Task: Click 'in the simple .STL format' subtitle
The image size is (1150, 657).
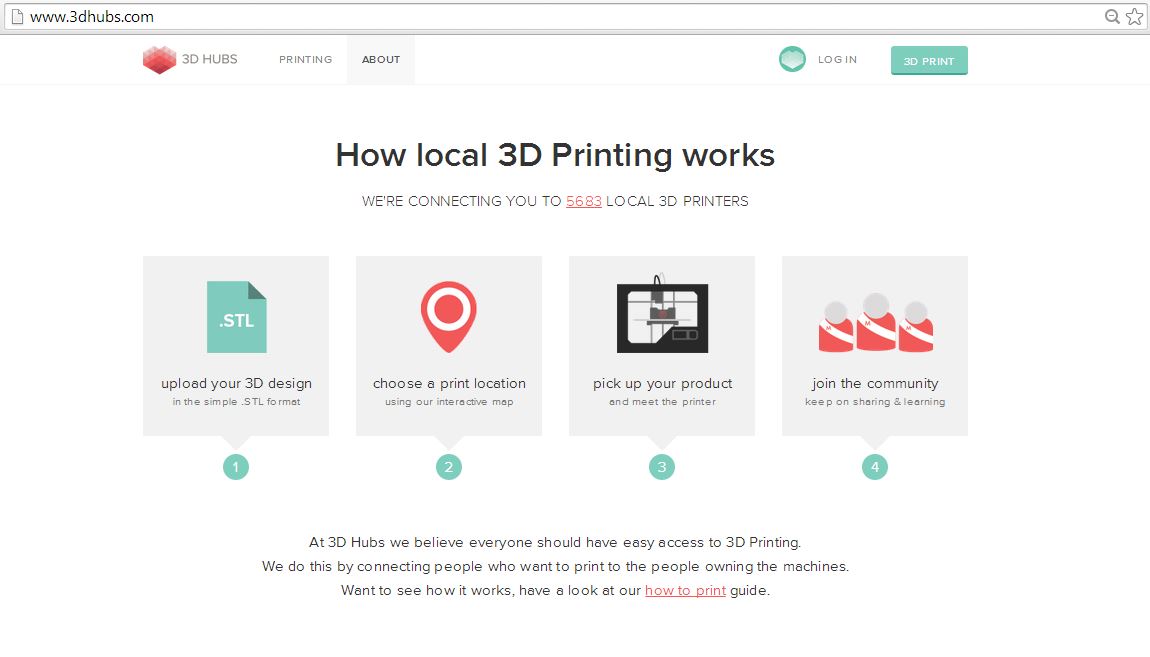Action: (x=236, y=402)
